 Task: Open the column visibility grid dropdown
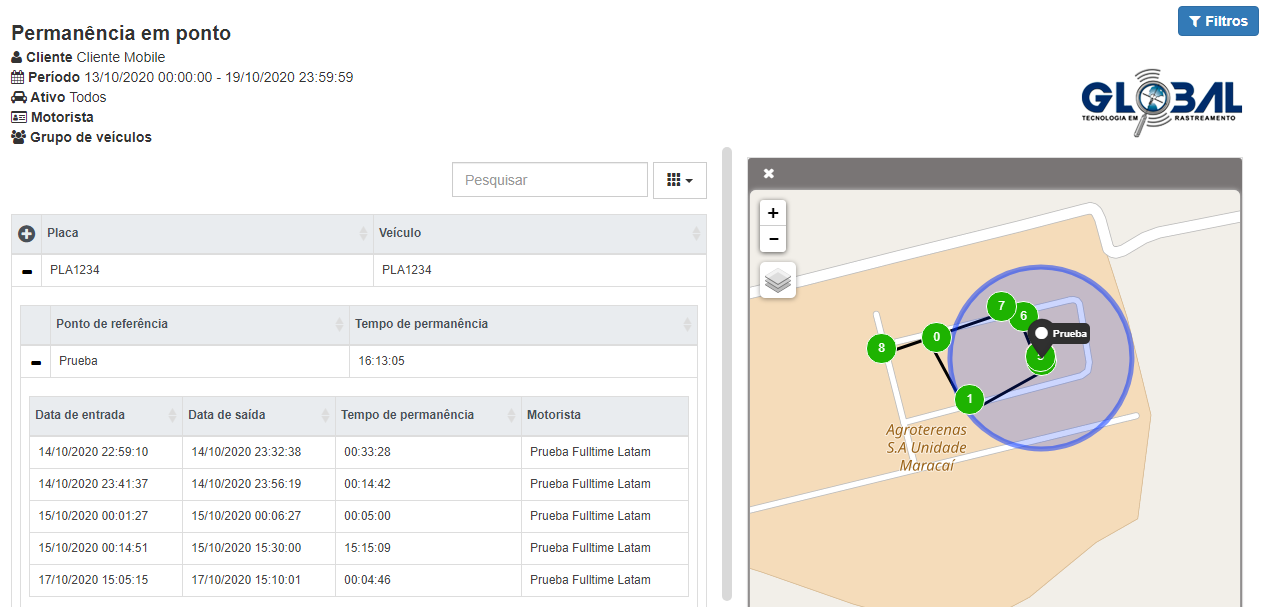(x=679, y=180)
